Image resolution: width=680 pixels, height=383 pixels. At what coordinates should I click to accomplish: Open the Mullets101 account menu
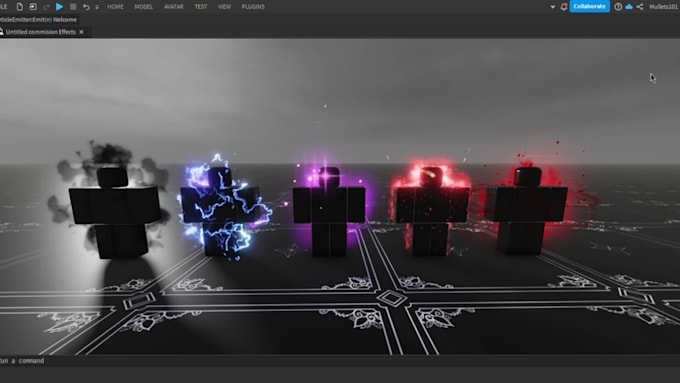coord(664,7)
